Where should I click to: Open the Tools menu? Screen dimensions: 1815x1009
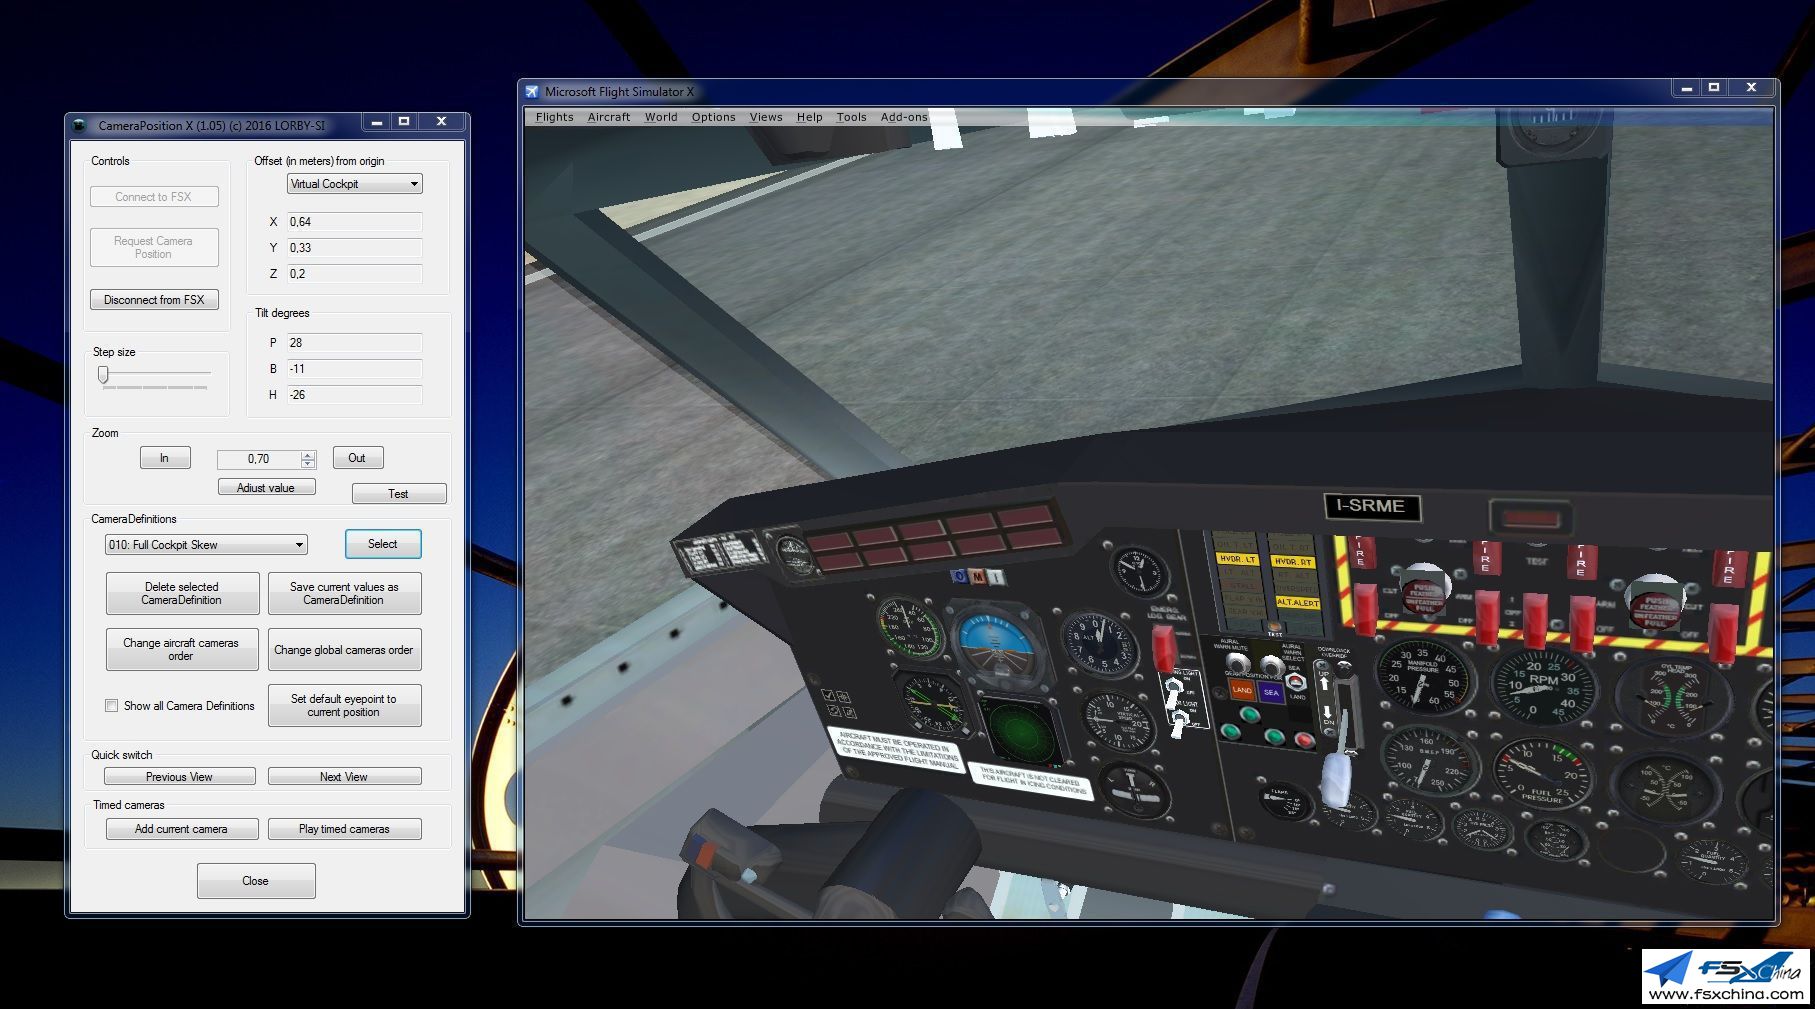851,117
